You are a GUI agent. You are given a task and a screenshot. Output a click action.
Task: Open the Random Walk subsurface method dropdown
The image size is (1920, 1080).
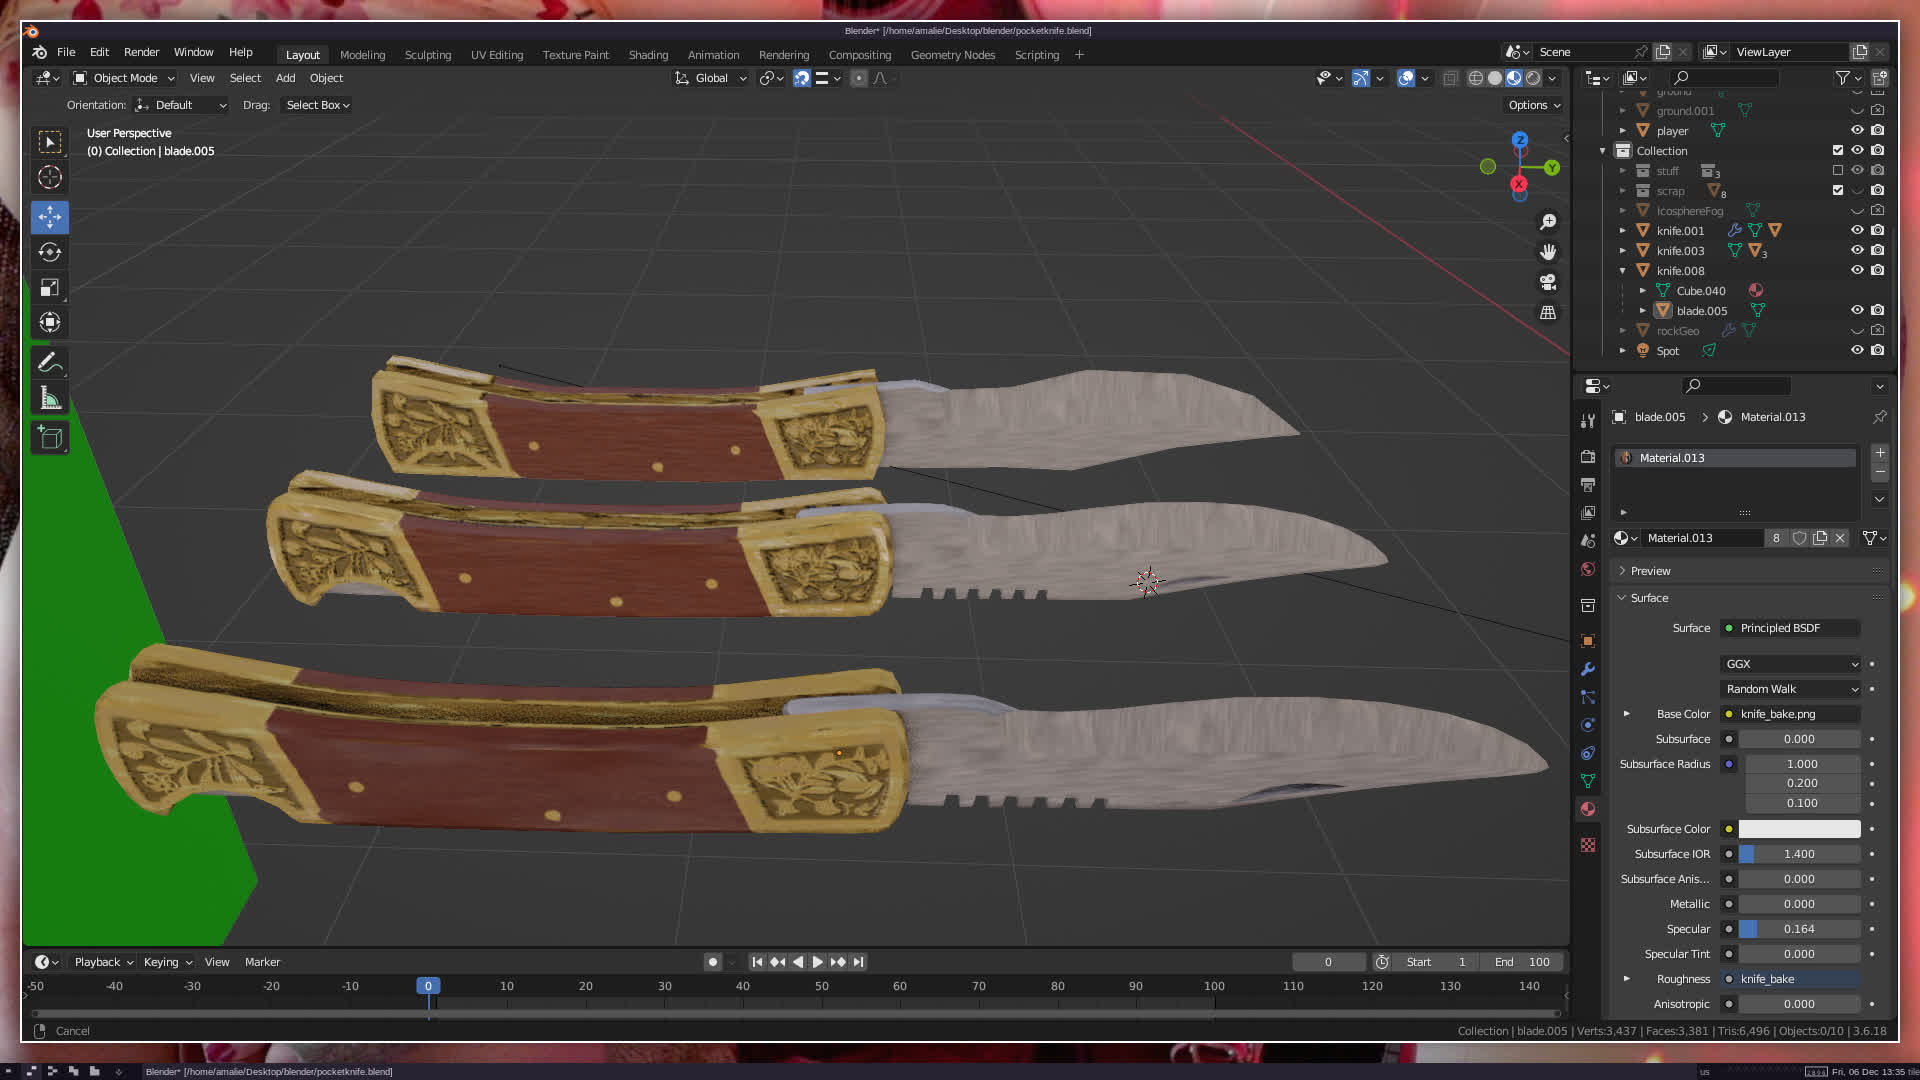[x=1790, y=689]
